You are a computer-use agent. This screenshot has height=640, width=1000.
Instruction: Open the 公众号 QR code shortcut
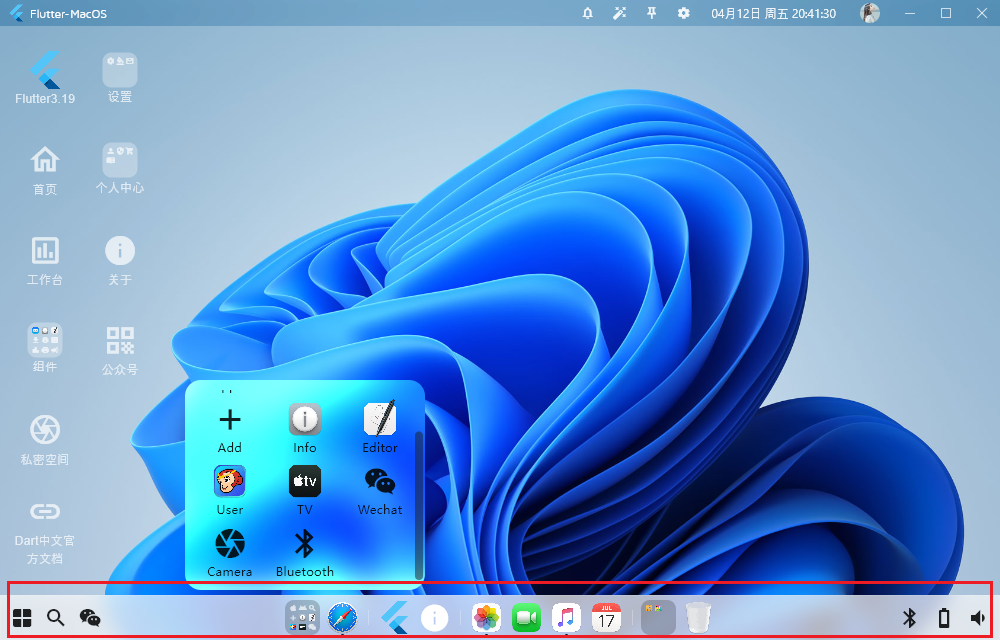(x=120, y=351)
